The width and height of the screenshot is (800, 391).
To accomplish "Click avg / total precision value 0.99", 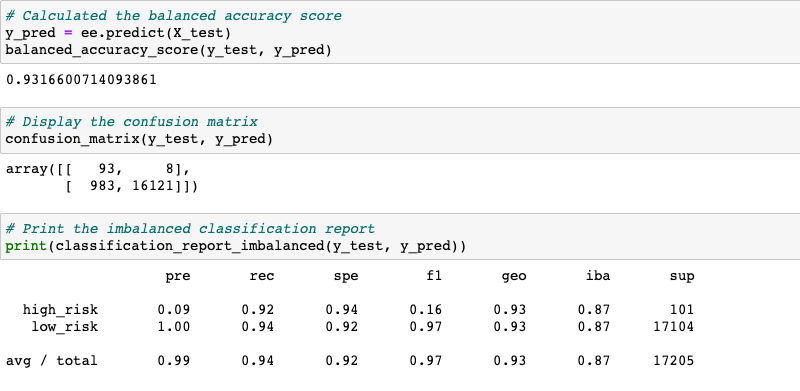I will pos(173,361).
